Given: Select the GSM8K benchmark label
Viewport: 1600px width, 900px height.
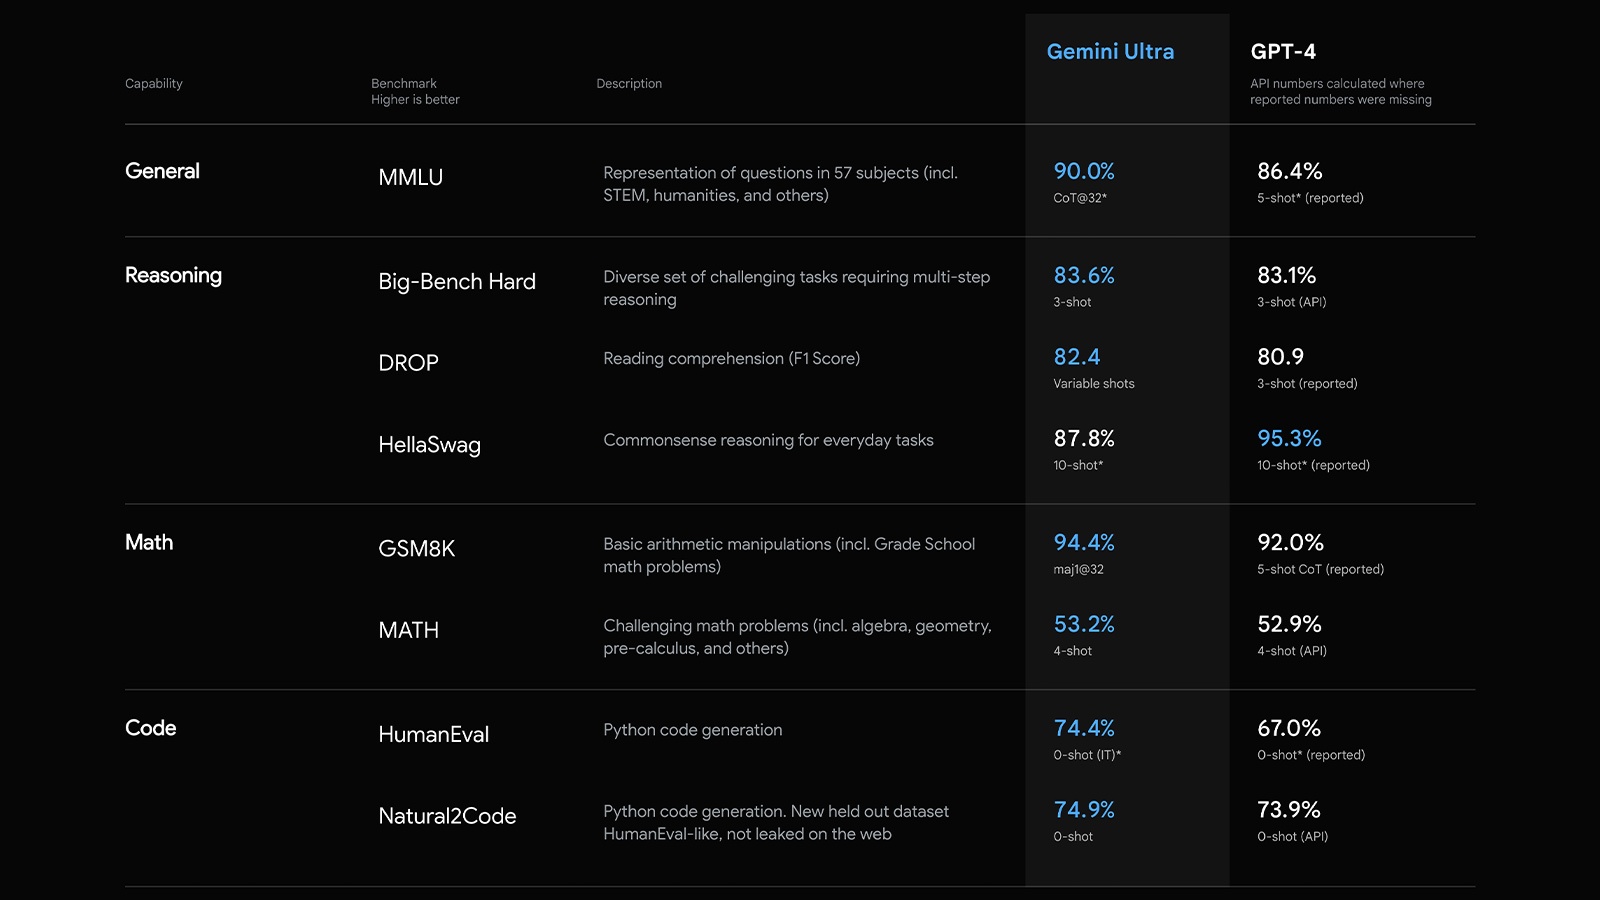Looking at the screenshot, I should (416, 549).
